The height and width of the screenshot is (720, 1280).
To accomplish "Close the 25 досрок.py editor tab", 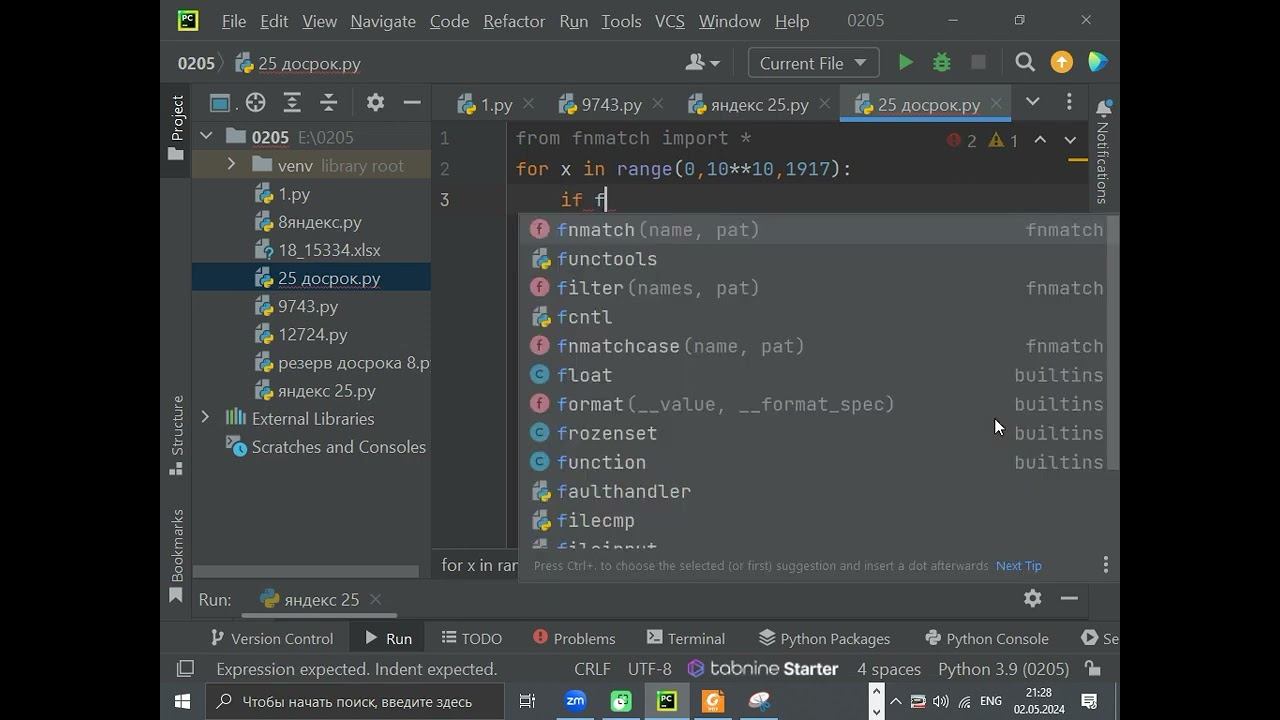I will [x=996, y=104].
